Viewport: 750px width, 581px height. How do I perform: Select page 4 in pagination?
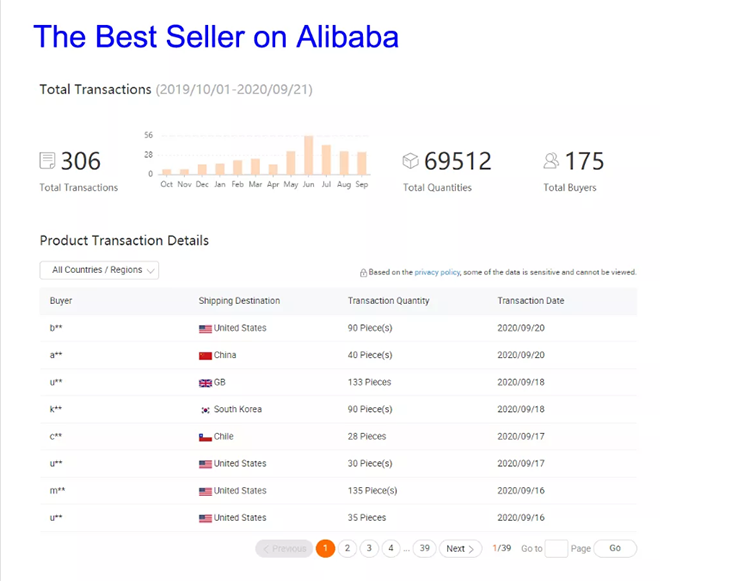pos(391,549)
